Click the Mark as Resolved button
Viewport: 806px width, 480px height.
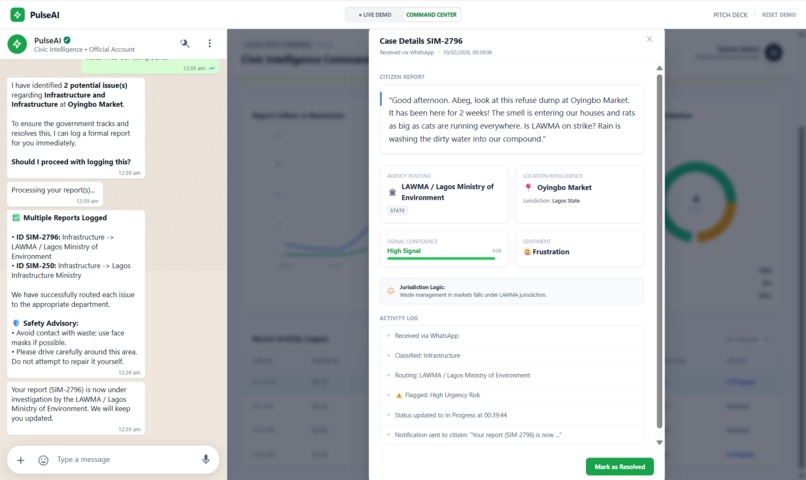click(619, 467)
